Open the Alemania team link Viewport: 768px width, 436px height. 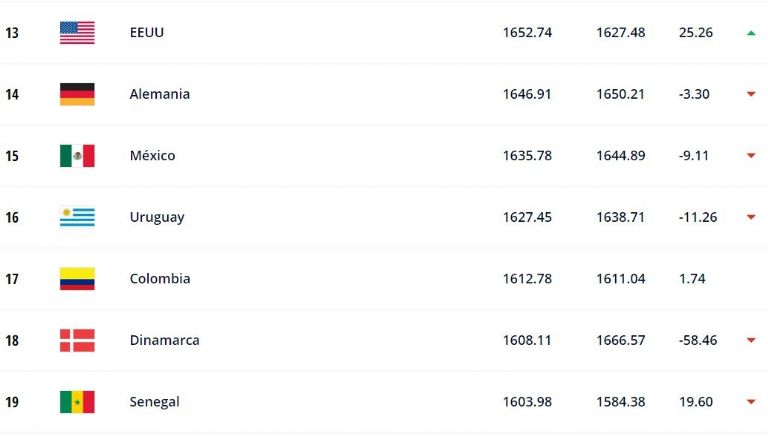tap(159, 94)
